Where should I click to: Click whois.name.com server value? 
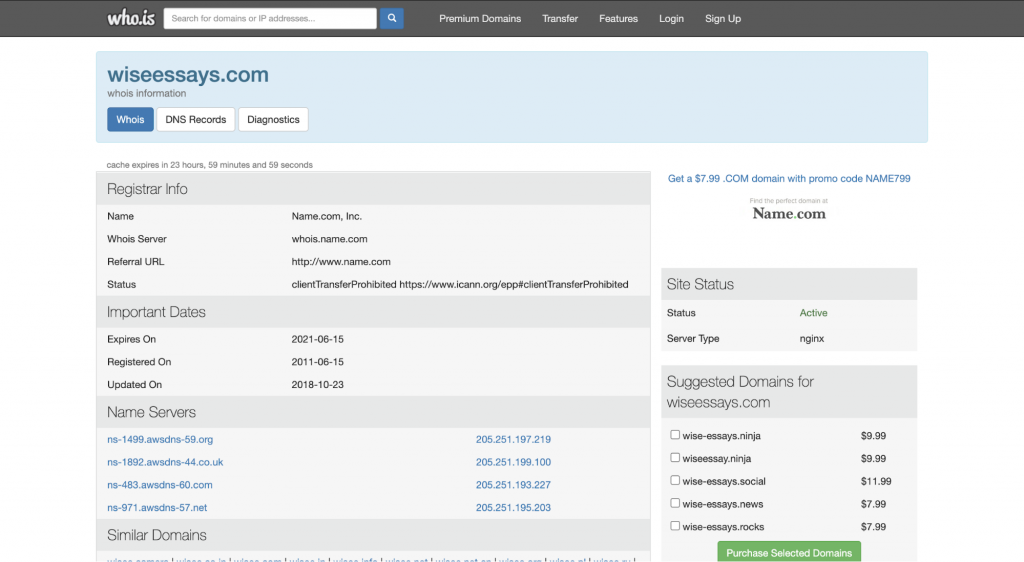coord(329,239)
